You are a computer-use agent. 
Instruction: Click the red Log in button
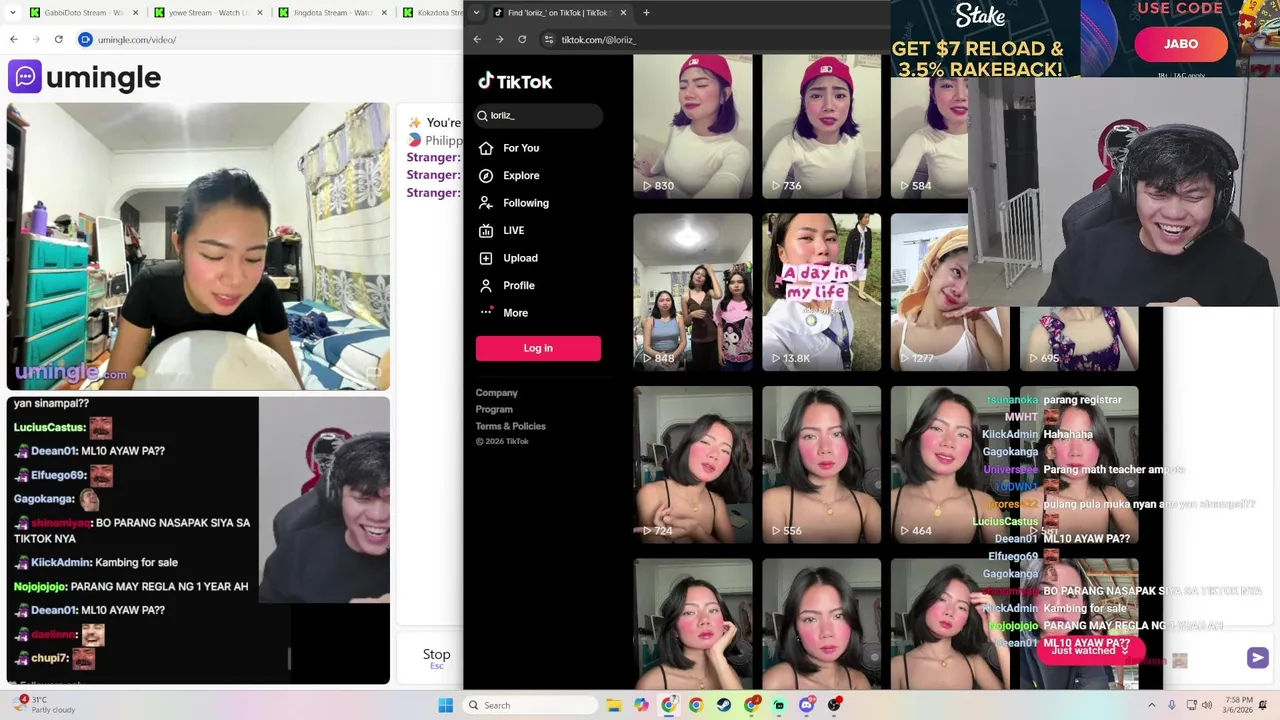538,348
